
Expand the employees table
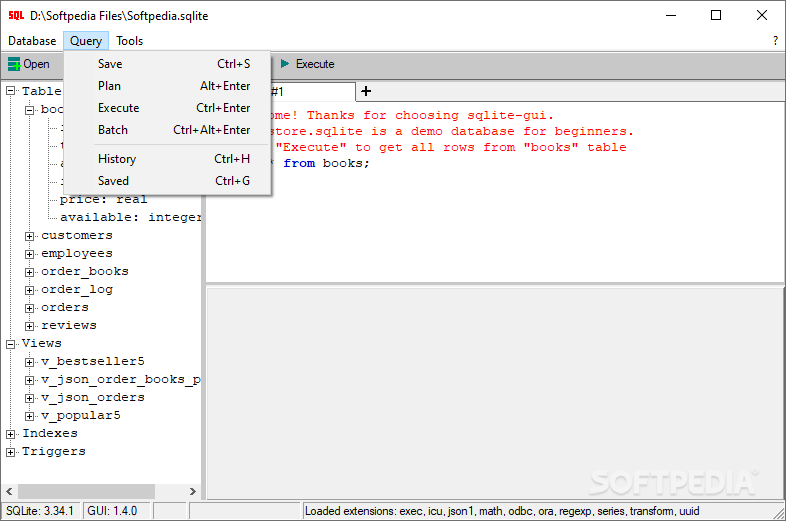[x=30, y=254]
